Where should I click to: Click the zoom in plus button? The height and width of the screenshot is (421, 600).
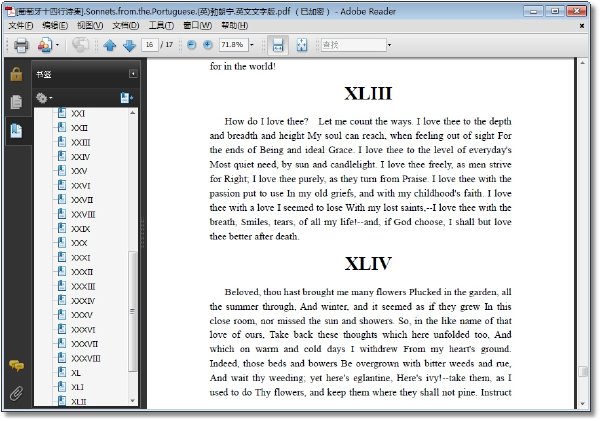208,45
